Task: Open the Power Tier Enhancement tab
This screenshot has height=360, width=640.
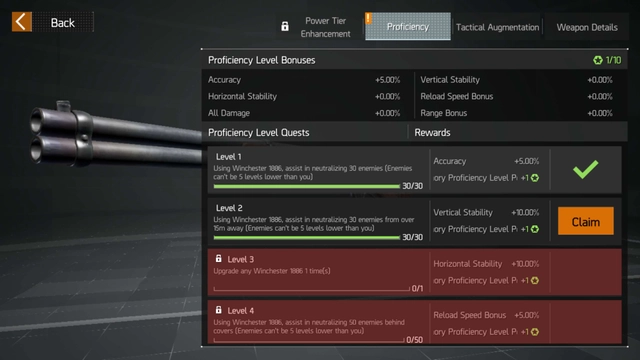Action: pyautogui.click(x=325, y=27)
